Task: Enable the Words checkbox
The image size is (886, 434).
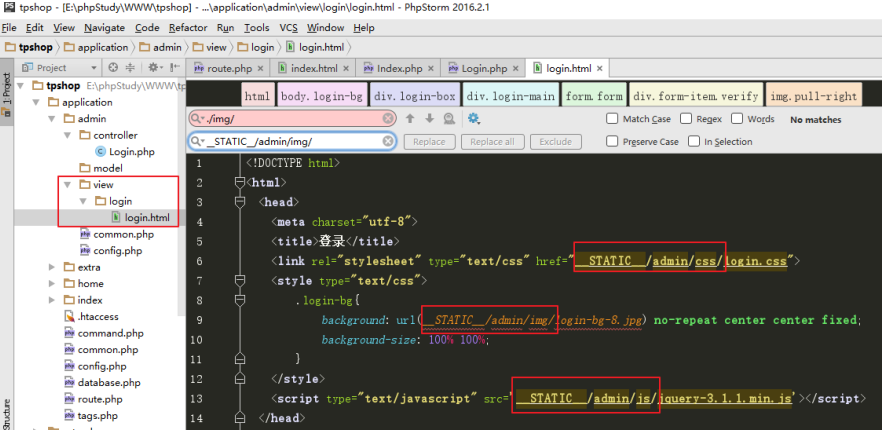Action: tap(736, 119)
